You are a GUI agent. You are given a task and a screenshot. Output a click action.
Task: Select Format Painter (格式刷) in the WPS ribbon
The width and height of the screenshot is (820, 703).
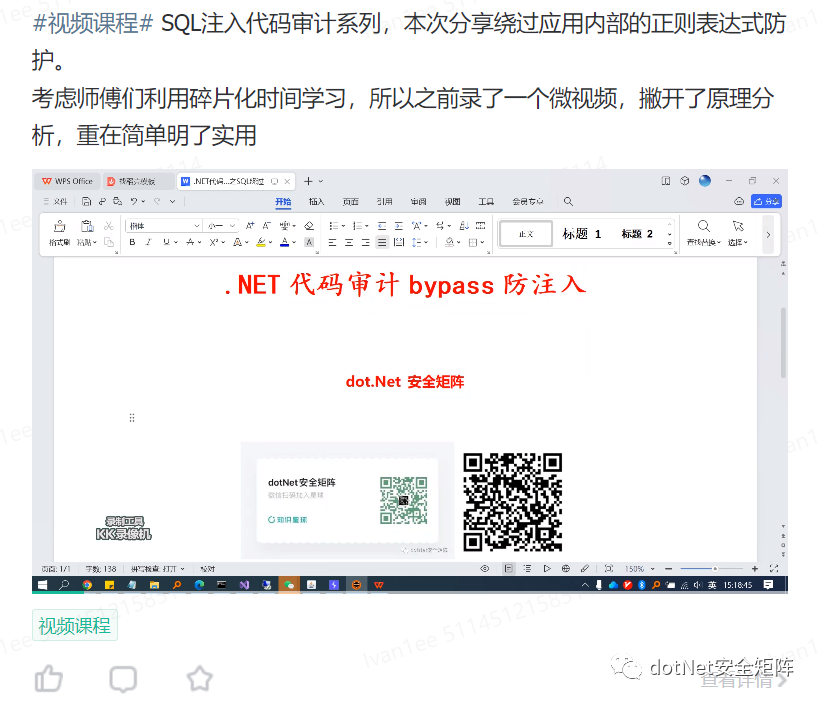pyautogui.click(x=60, y=233)
